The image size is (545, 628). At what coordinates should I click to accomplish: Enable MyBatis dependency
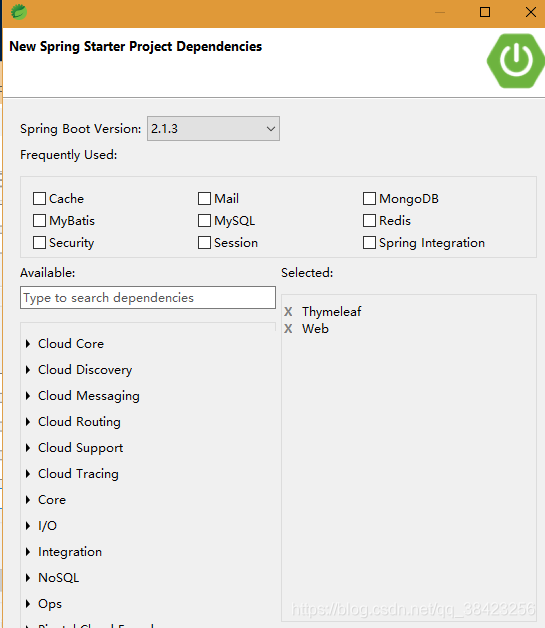(x=39, y=221)
